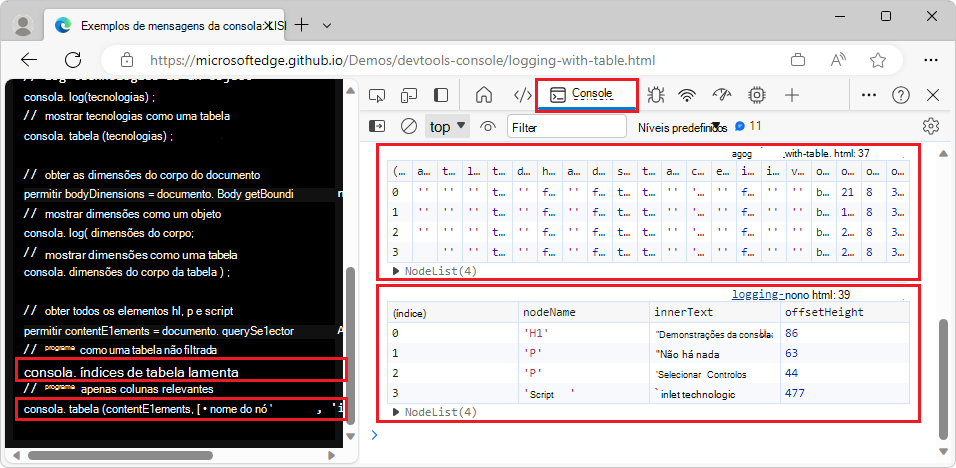Toggle device emulation mode

[x=409, y=95]
